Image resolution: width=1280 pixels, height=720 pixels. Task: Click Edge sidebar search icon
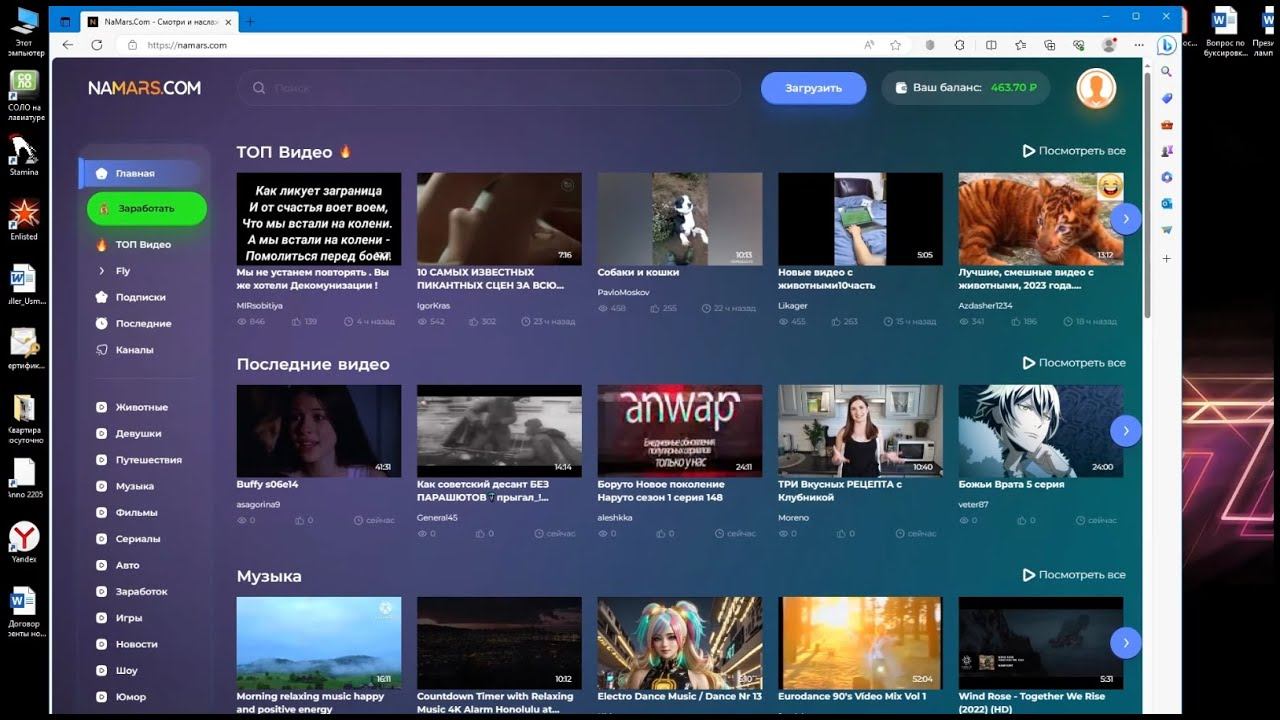point(1166,71)
